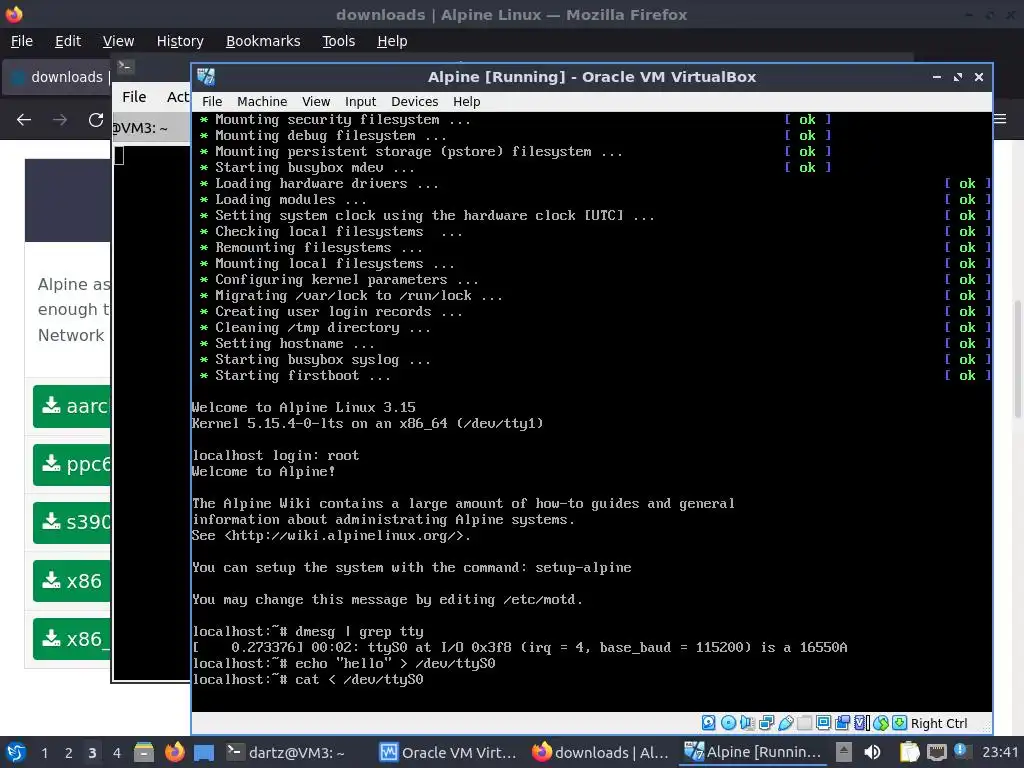The height and width of the screenshot is (768, 1024).
Task: Switch to workspace 1 in the taskbar pager
Action: coord(44,753)
